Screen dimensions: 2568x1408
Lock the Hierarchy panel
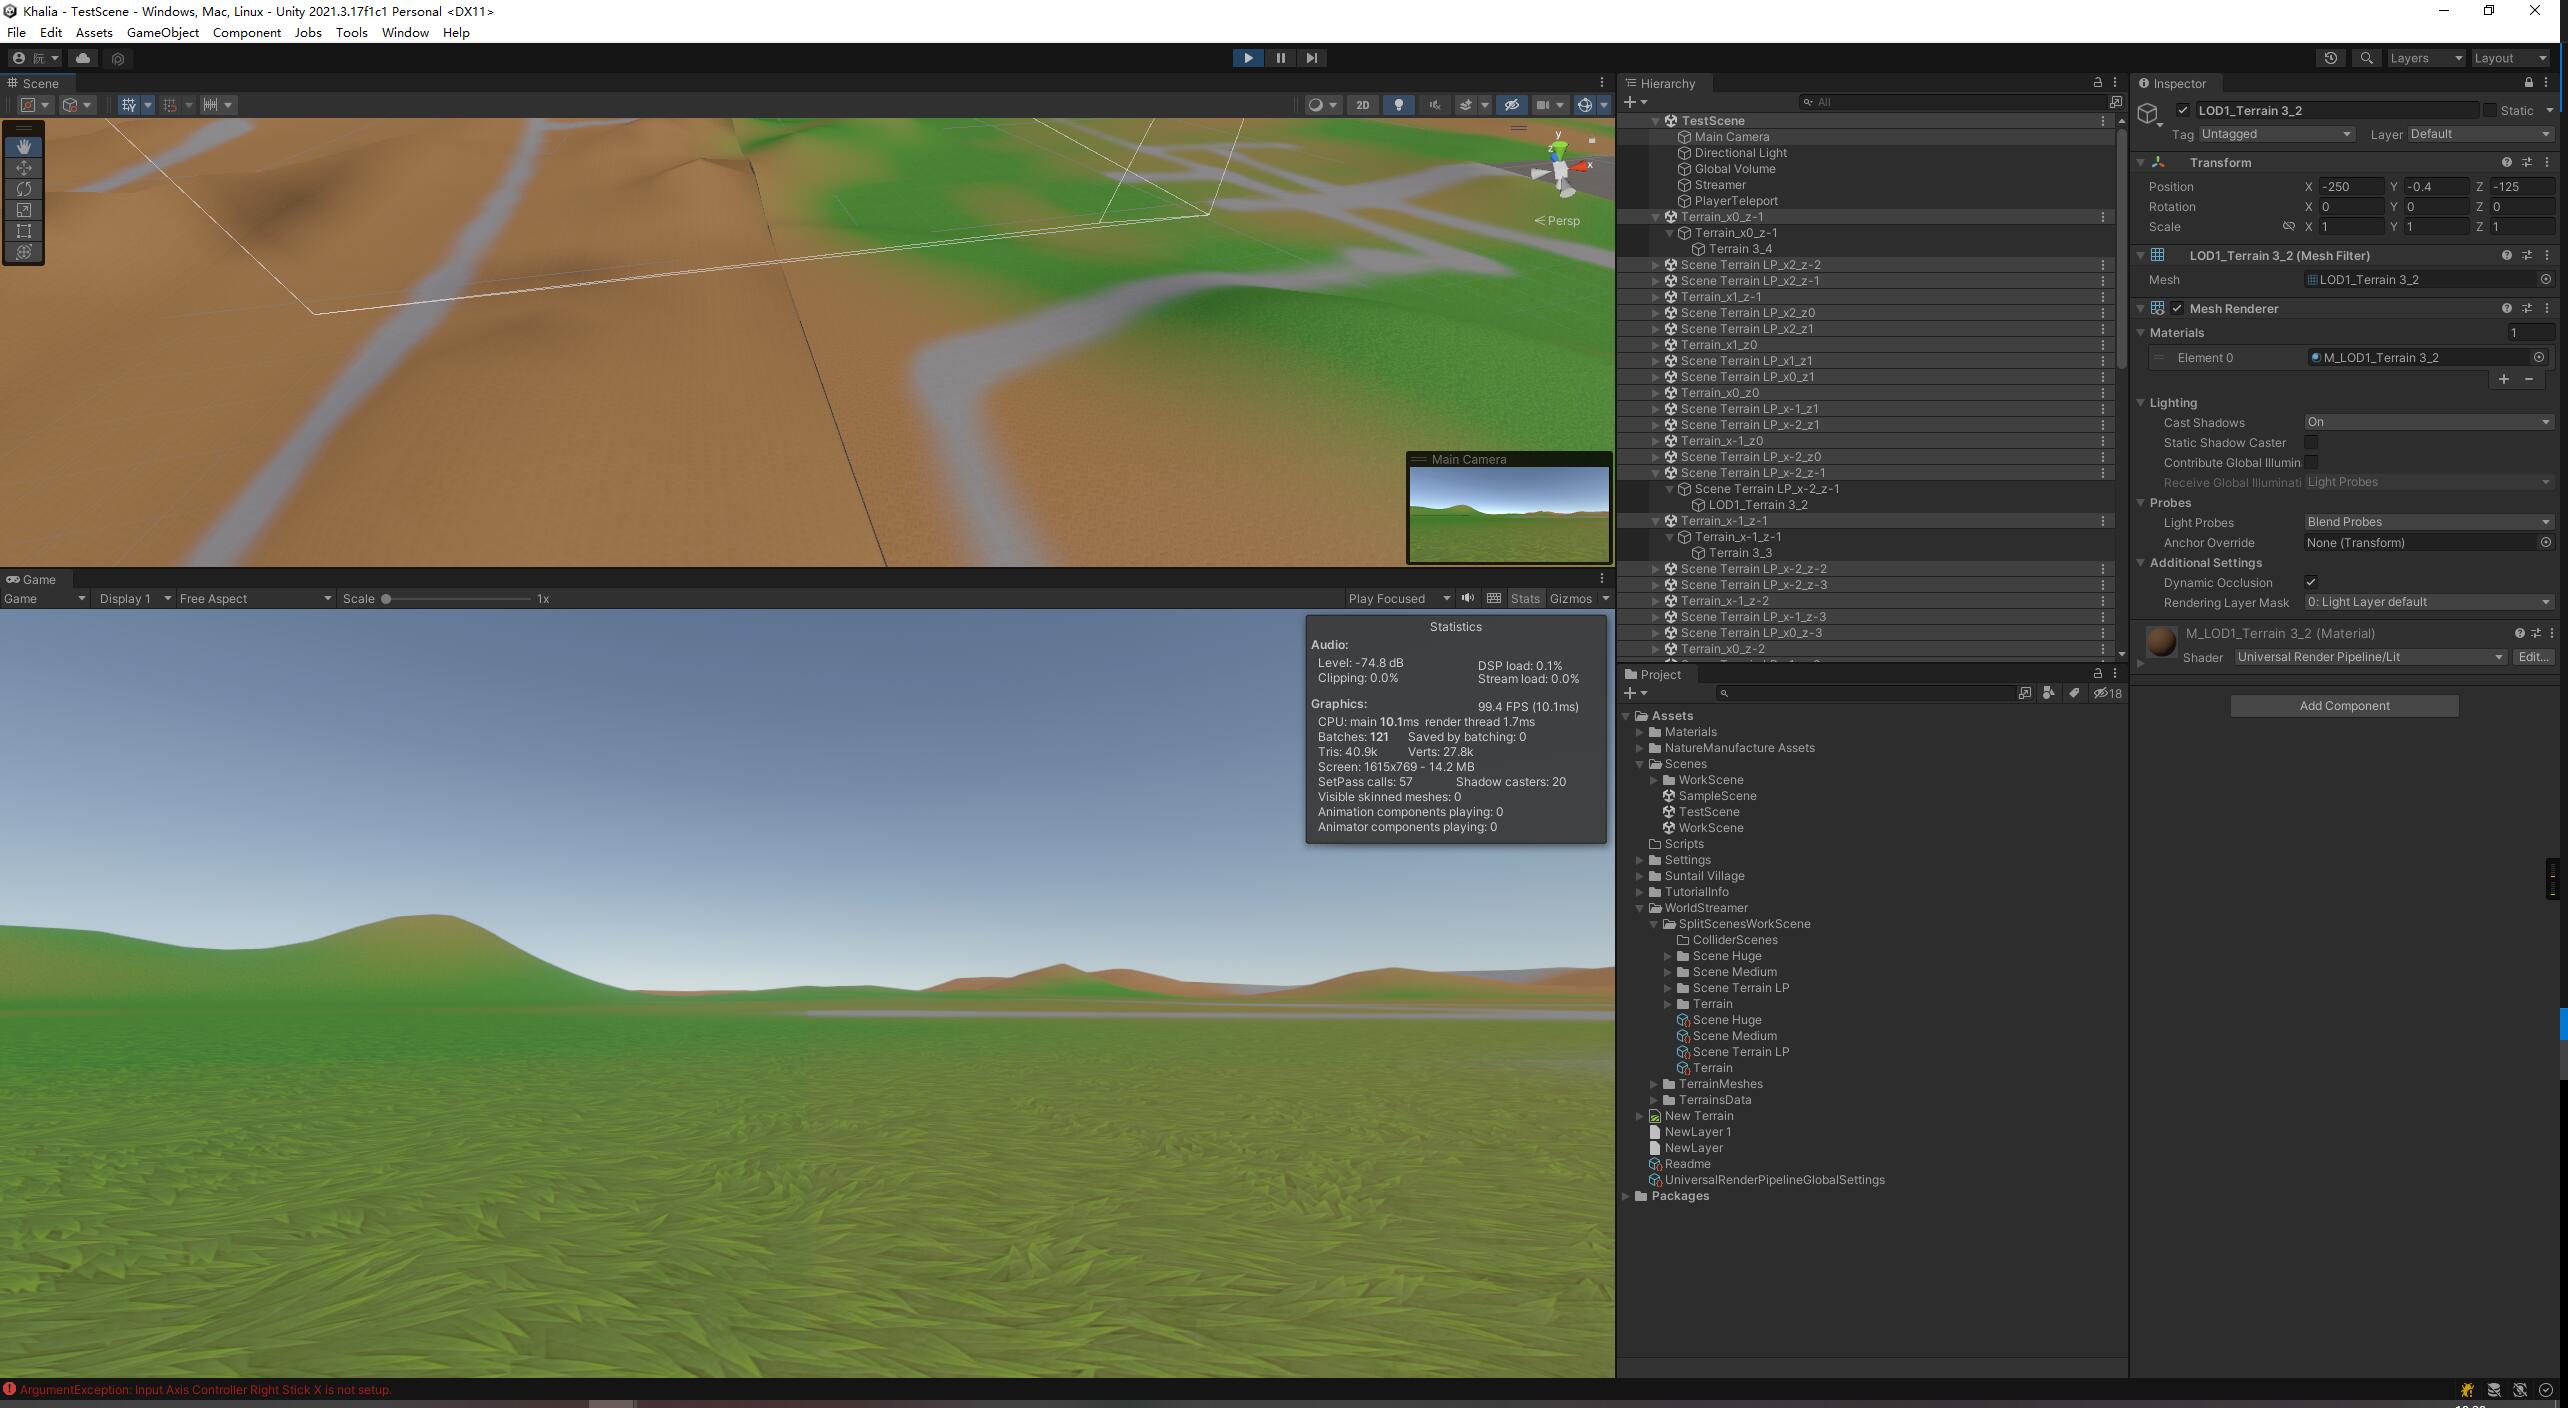(x=2097, y=83)
